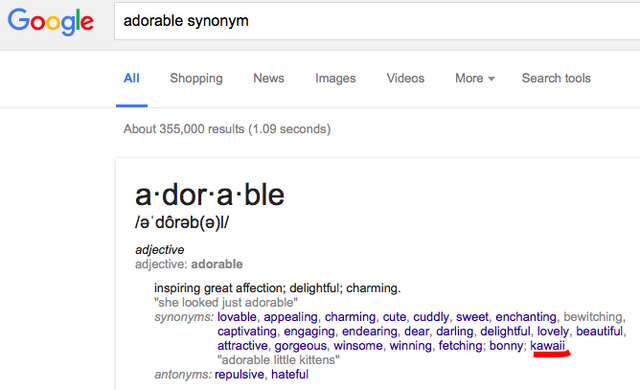640x390 pixels.
Task: Open the More dropdown menu
Action: (x=475, y=78)
